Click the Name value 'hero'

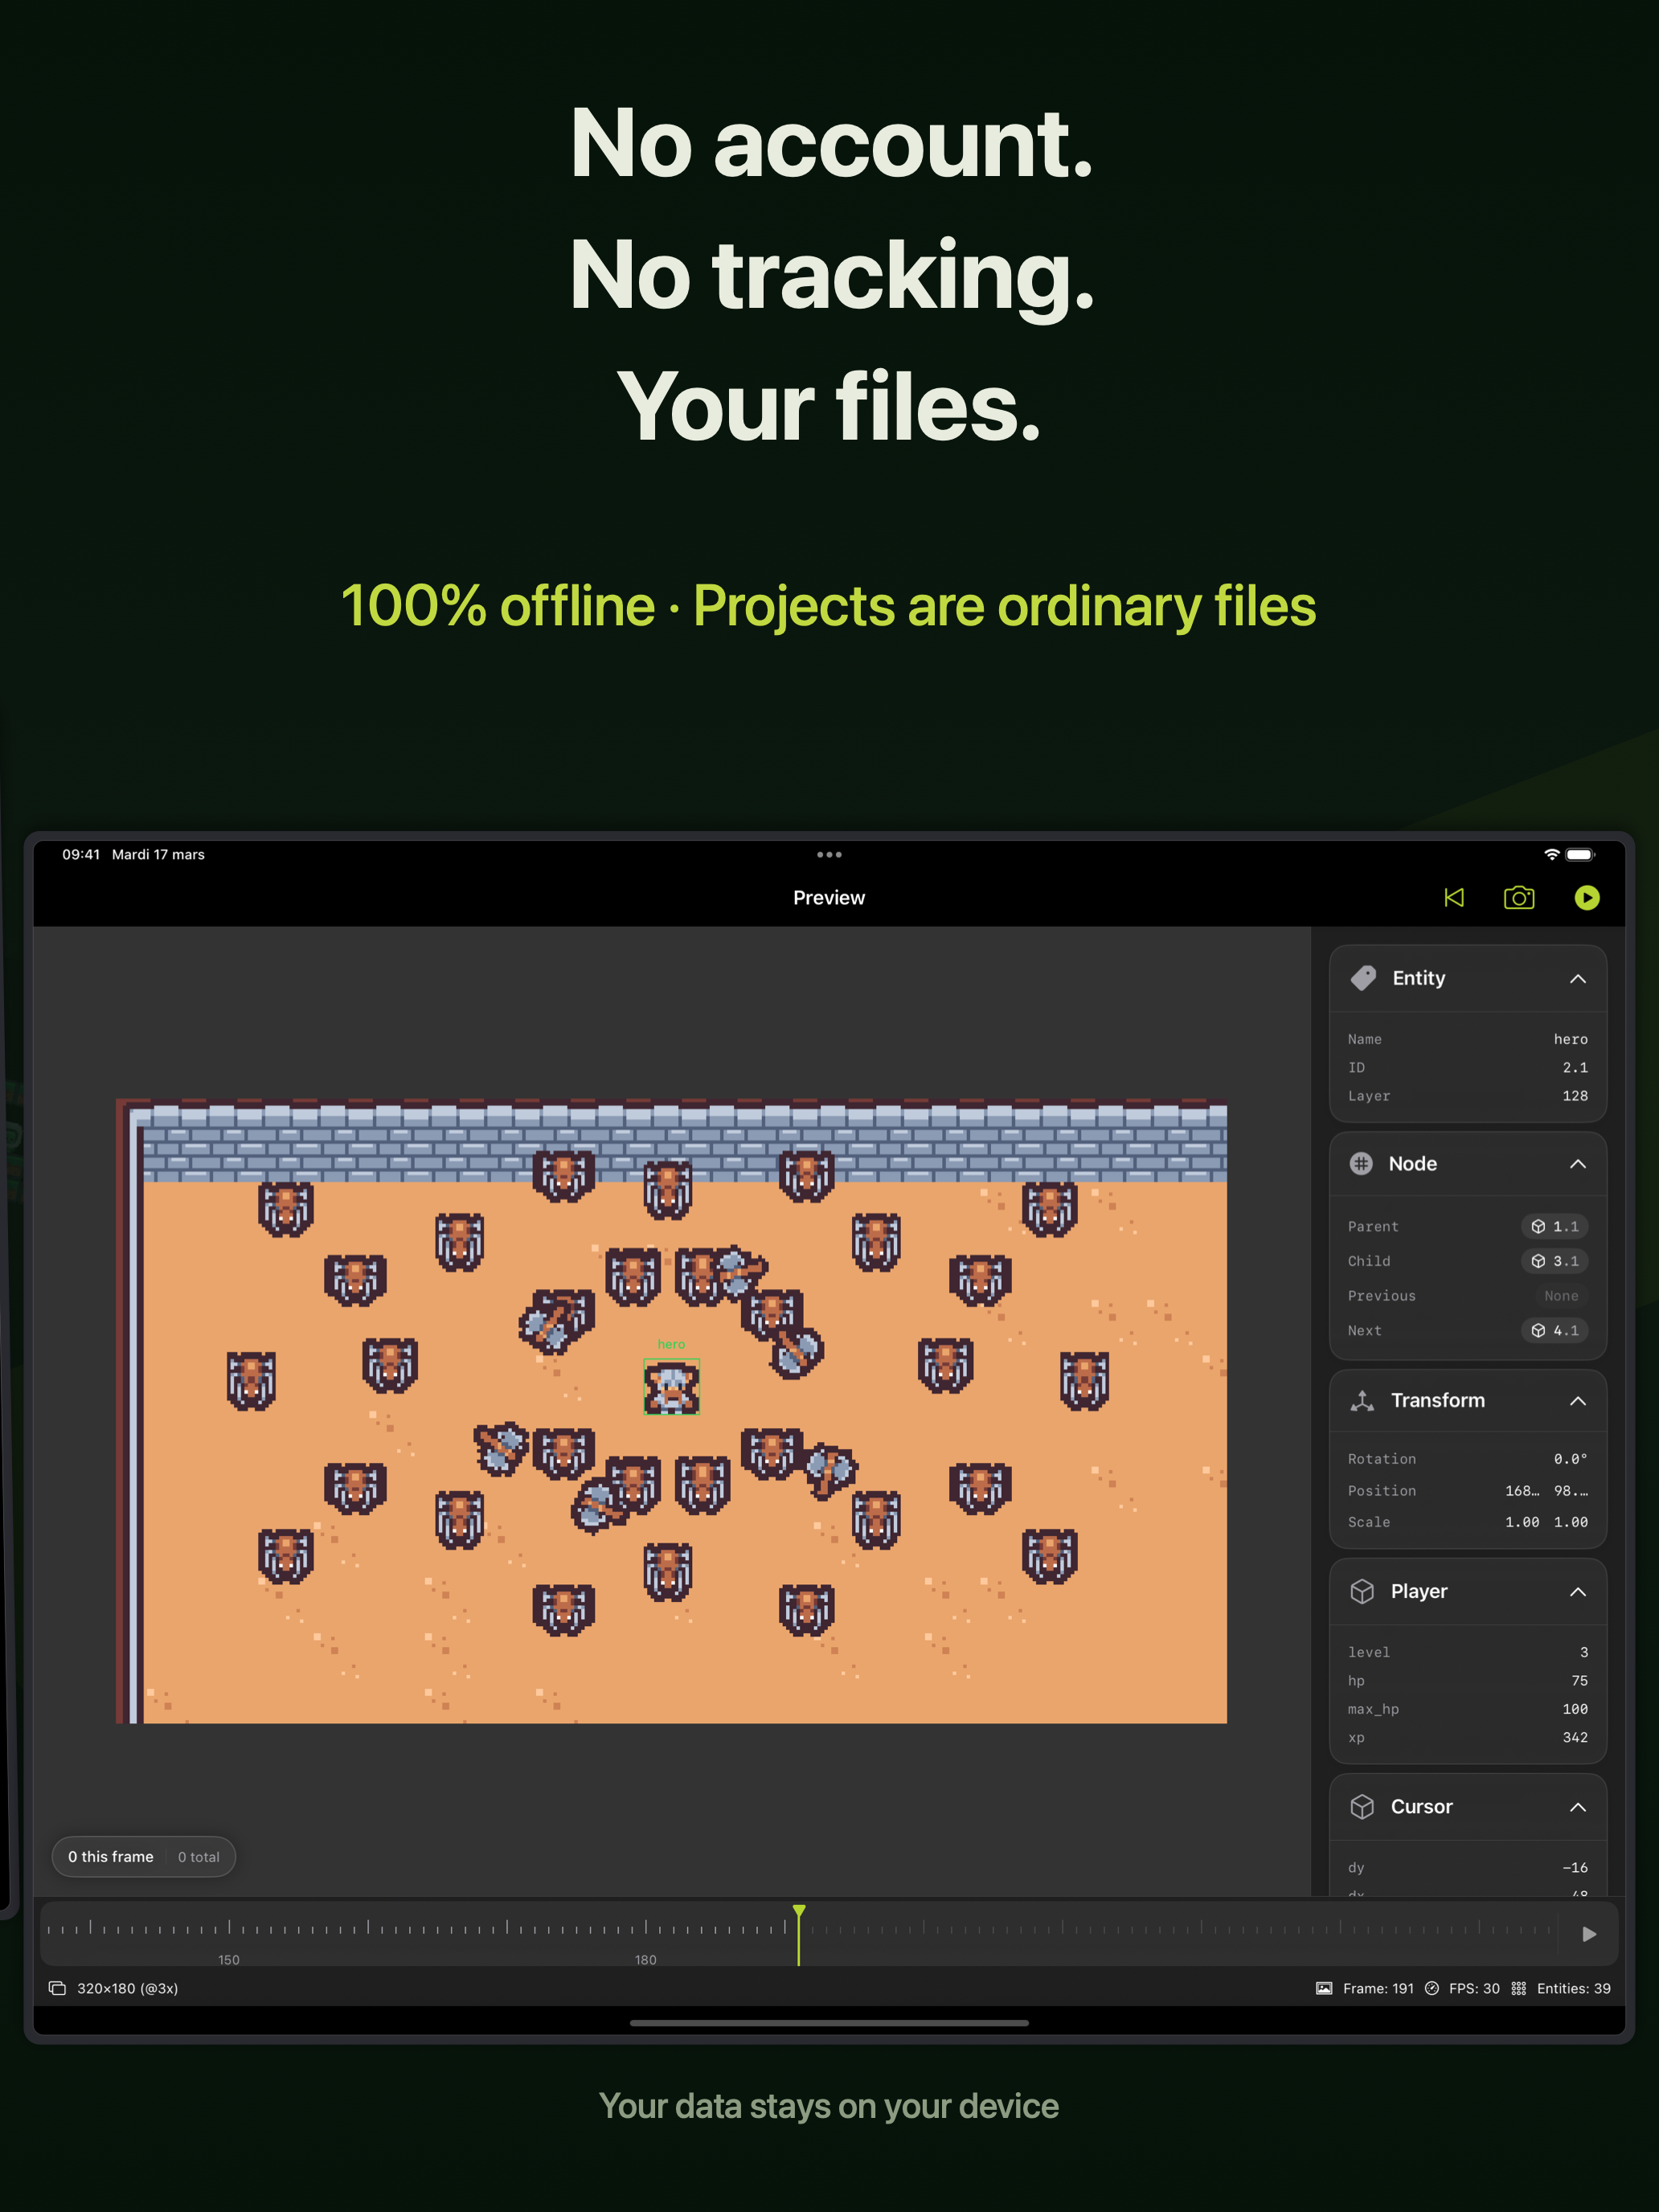(1570, 1039)
